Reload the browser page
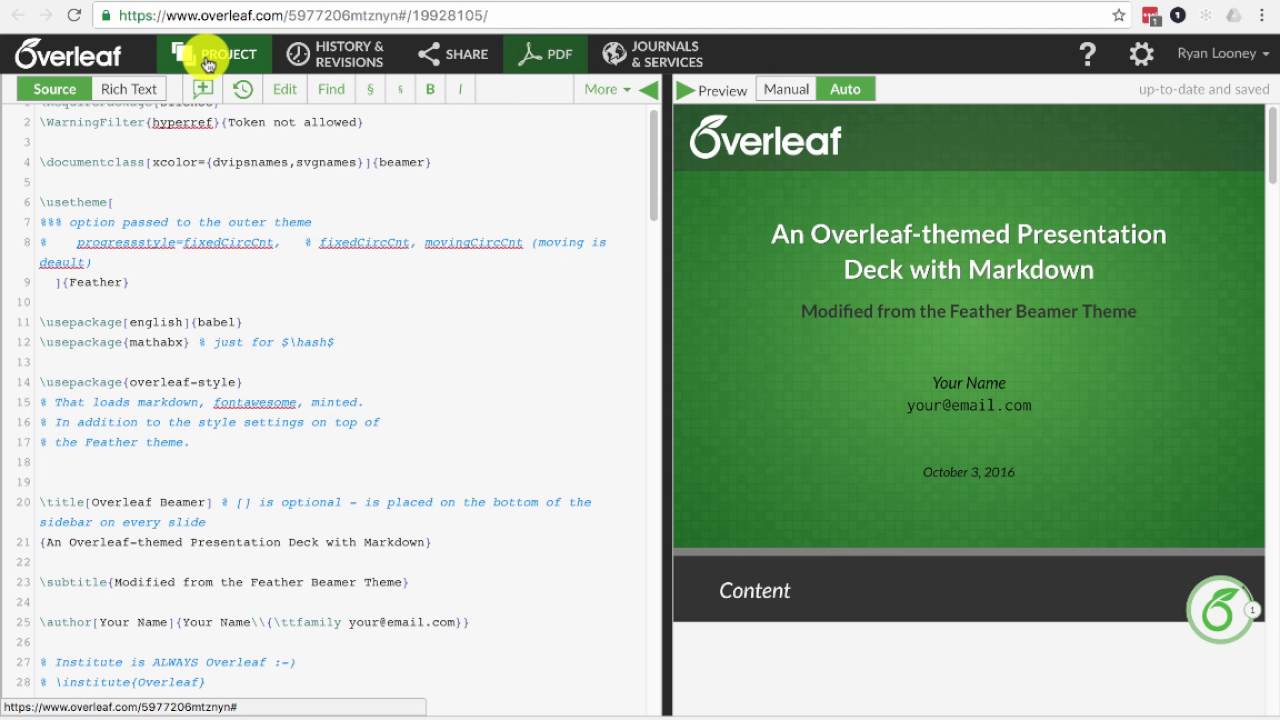The image size is (1280, 720). 73,15
